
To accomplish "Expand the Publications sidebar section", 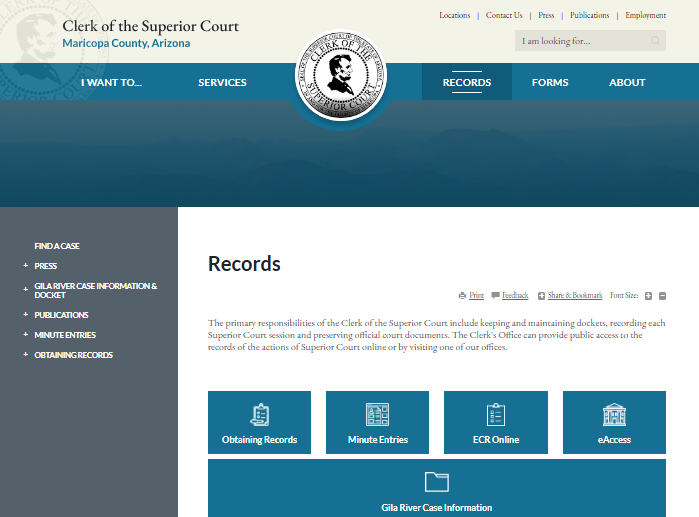I will click(25, 315).
